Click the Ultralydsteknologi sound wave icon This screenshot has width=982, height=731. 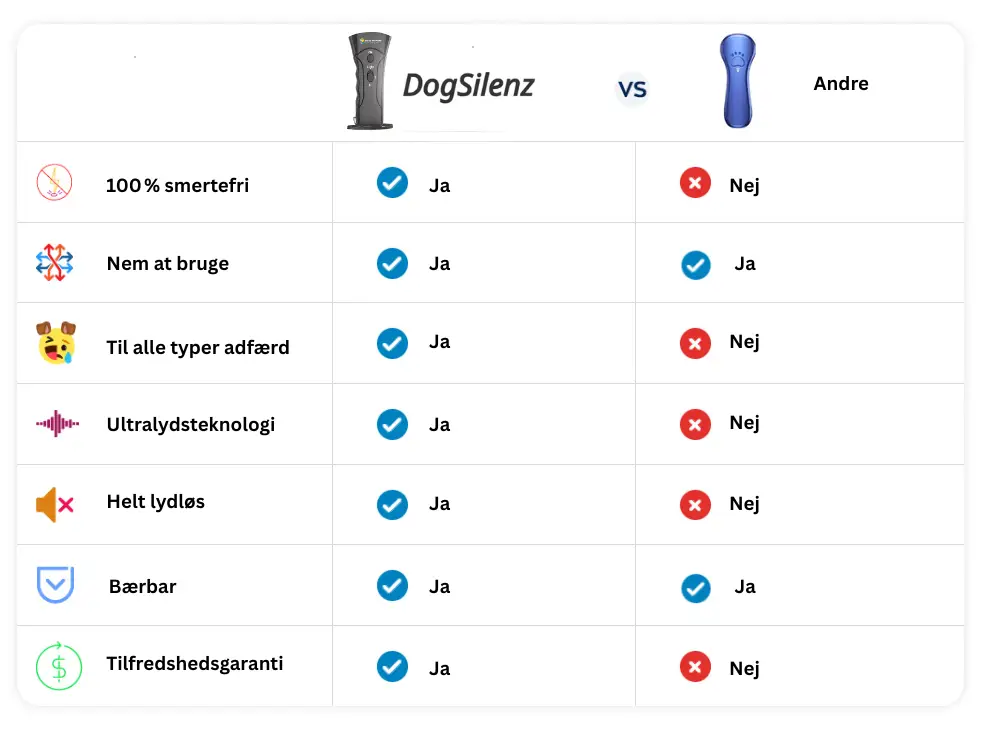[57, 424]
